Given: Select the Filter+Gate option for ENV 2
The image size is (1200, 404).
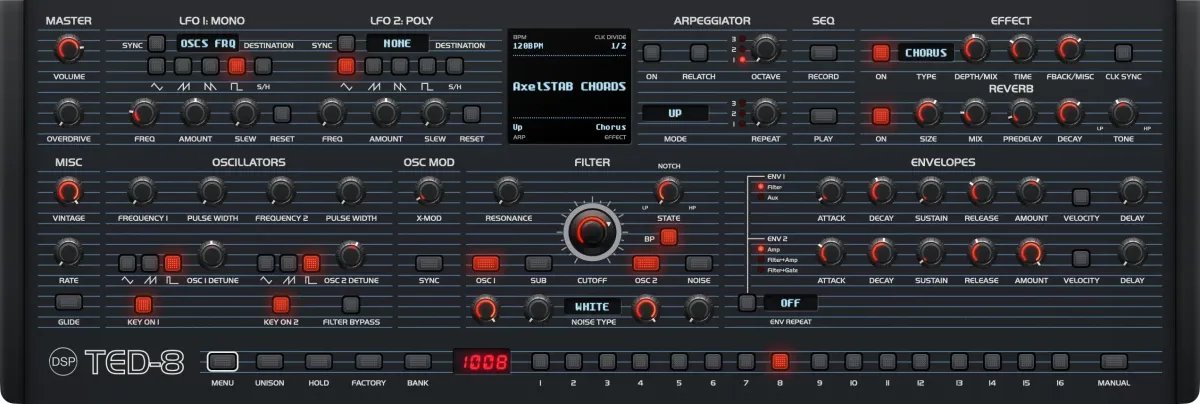Looking at the screenshot, I should 777,270.
